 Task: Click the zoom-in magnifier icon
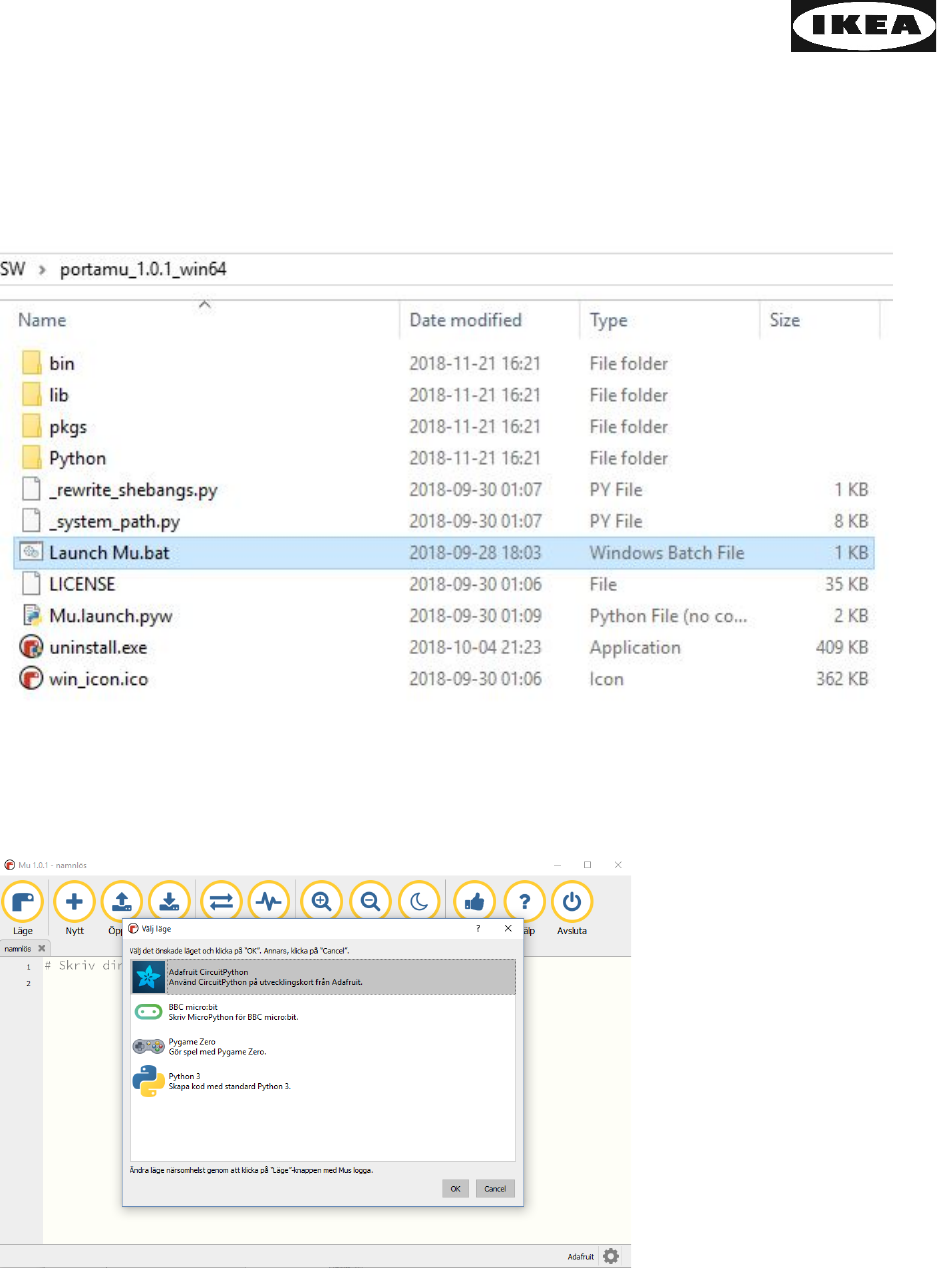pyautogui.click(x=321, y=901)
